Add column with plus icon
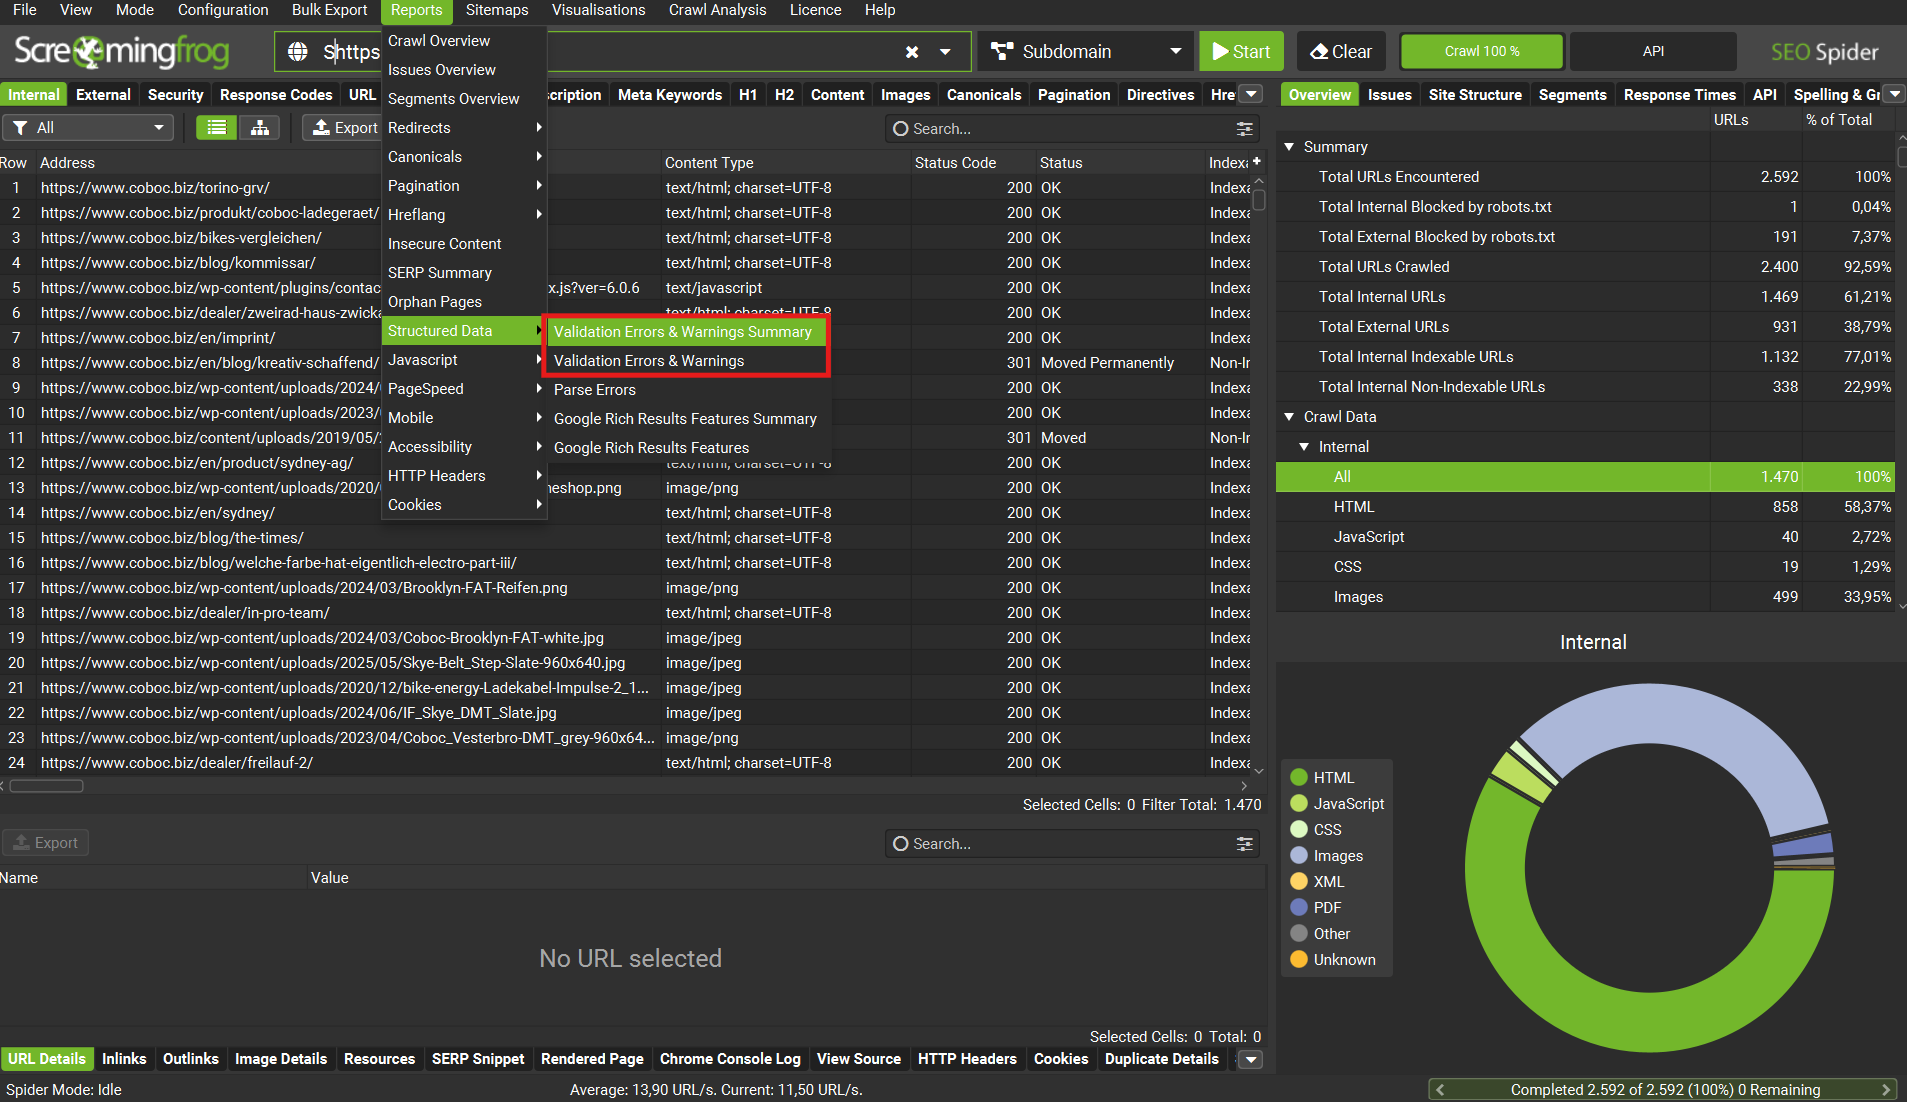1907x1102 pixels. [x=1257, y=162]
